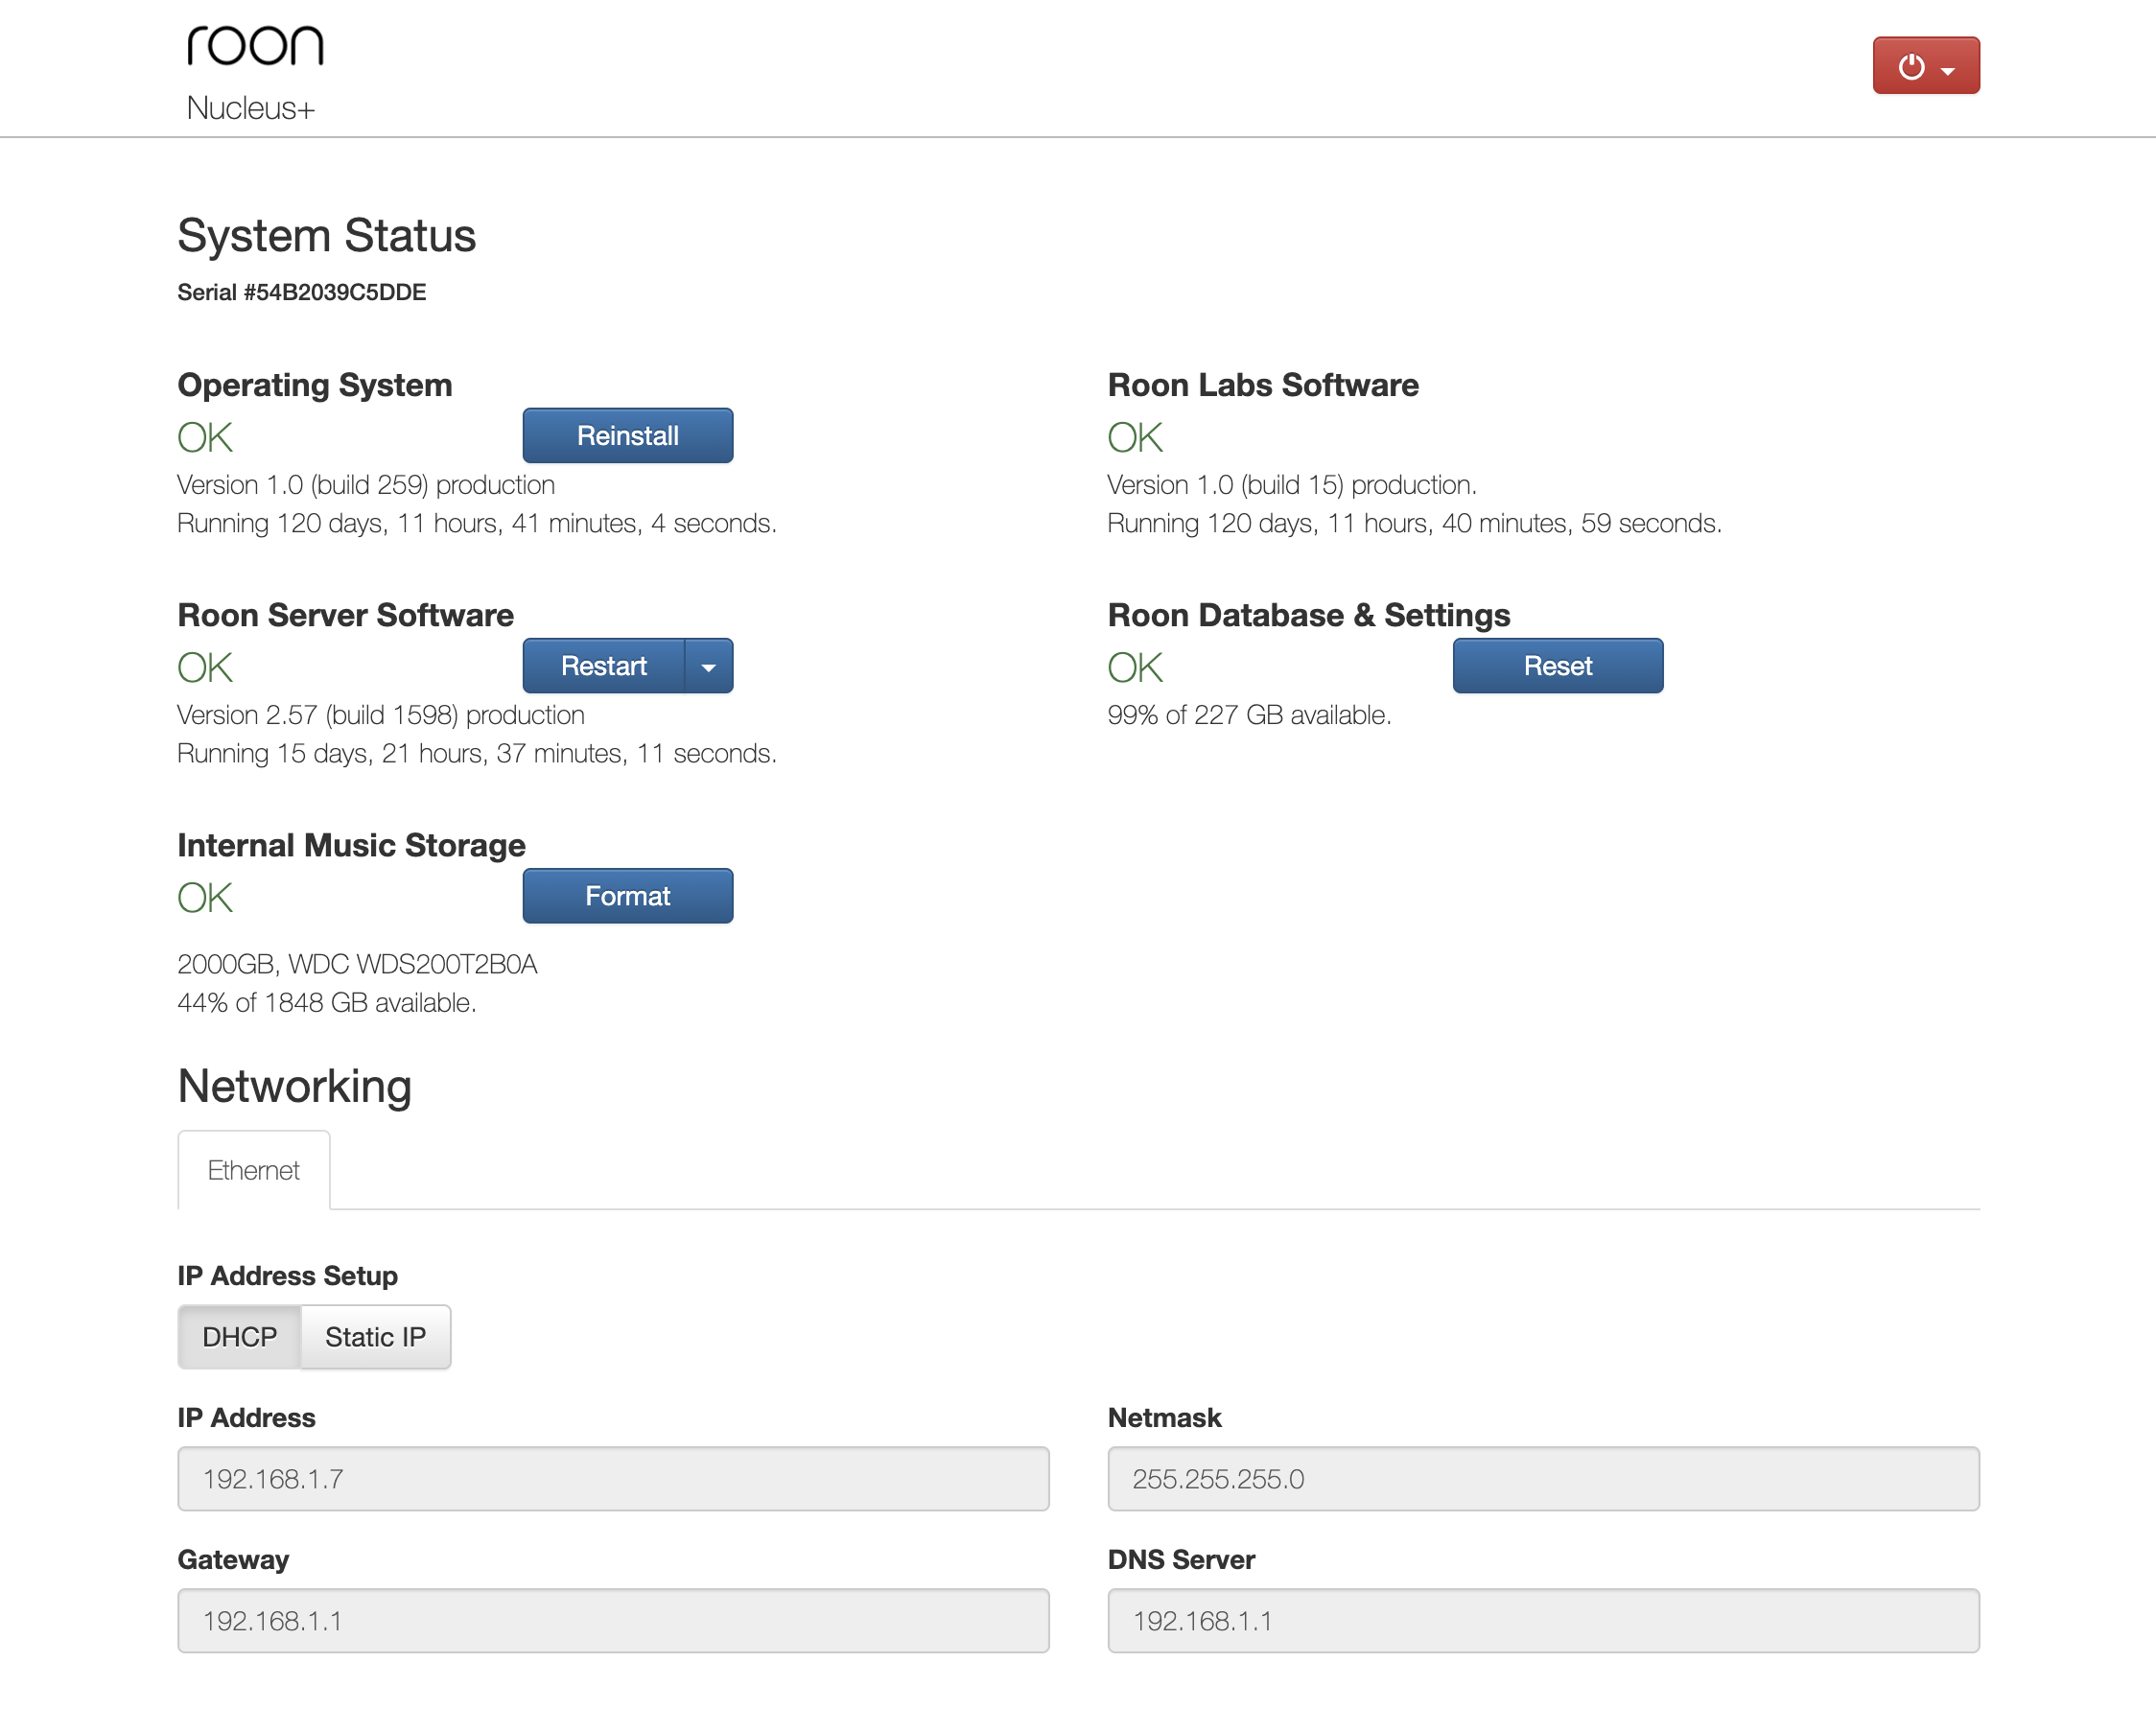Format the Internal Music Storage
The width and height of the screenshot is (2156, 1709).
pos(627,896)
